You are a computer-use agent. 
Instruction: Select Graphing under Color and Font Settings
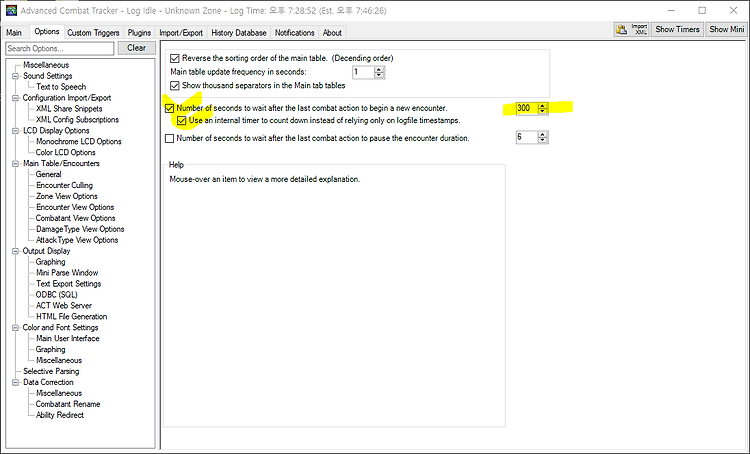(51, 350)
